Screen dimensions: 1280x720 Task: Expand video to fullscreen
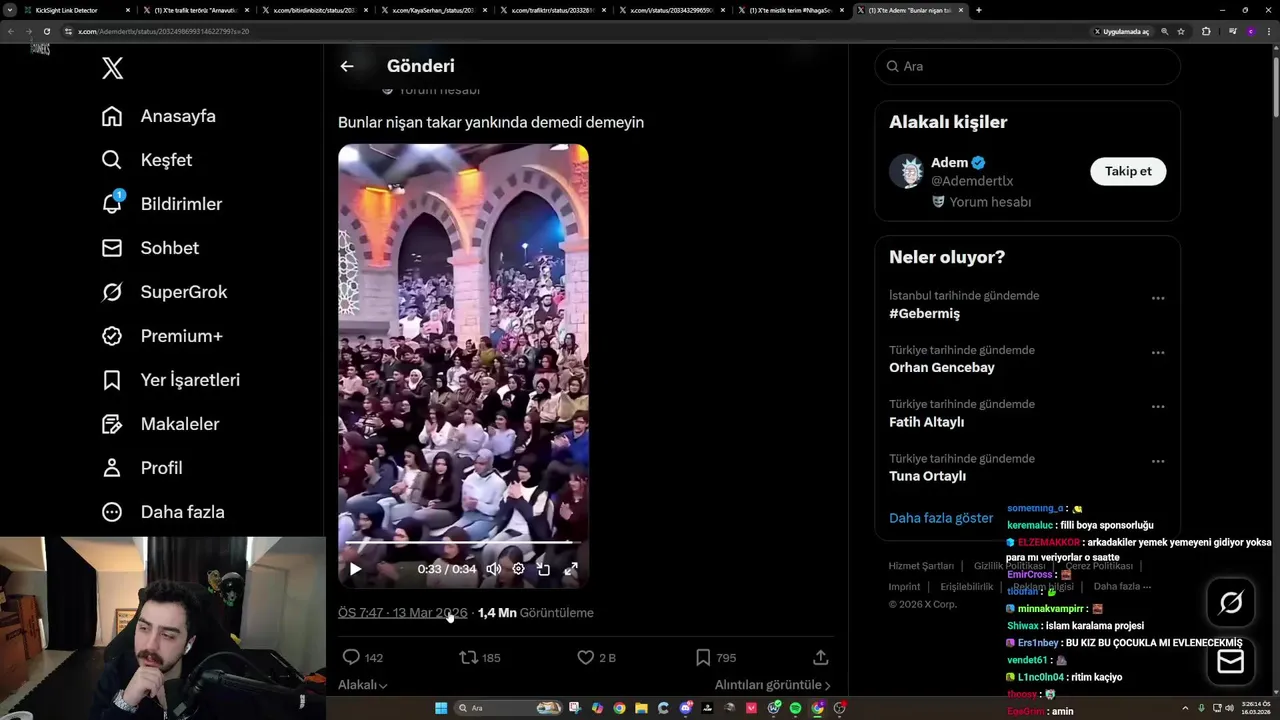(571, 569)
